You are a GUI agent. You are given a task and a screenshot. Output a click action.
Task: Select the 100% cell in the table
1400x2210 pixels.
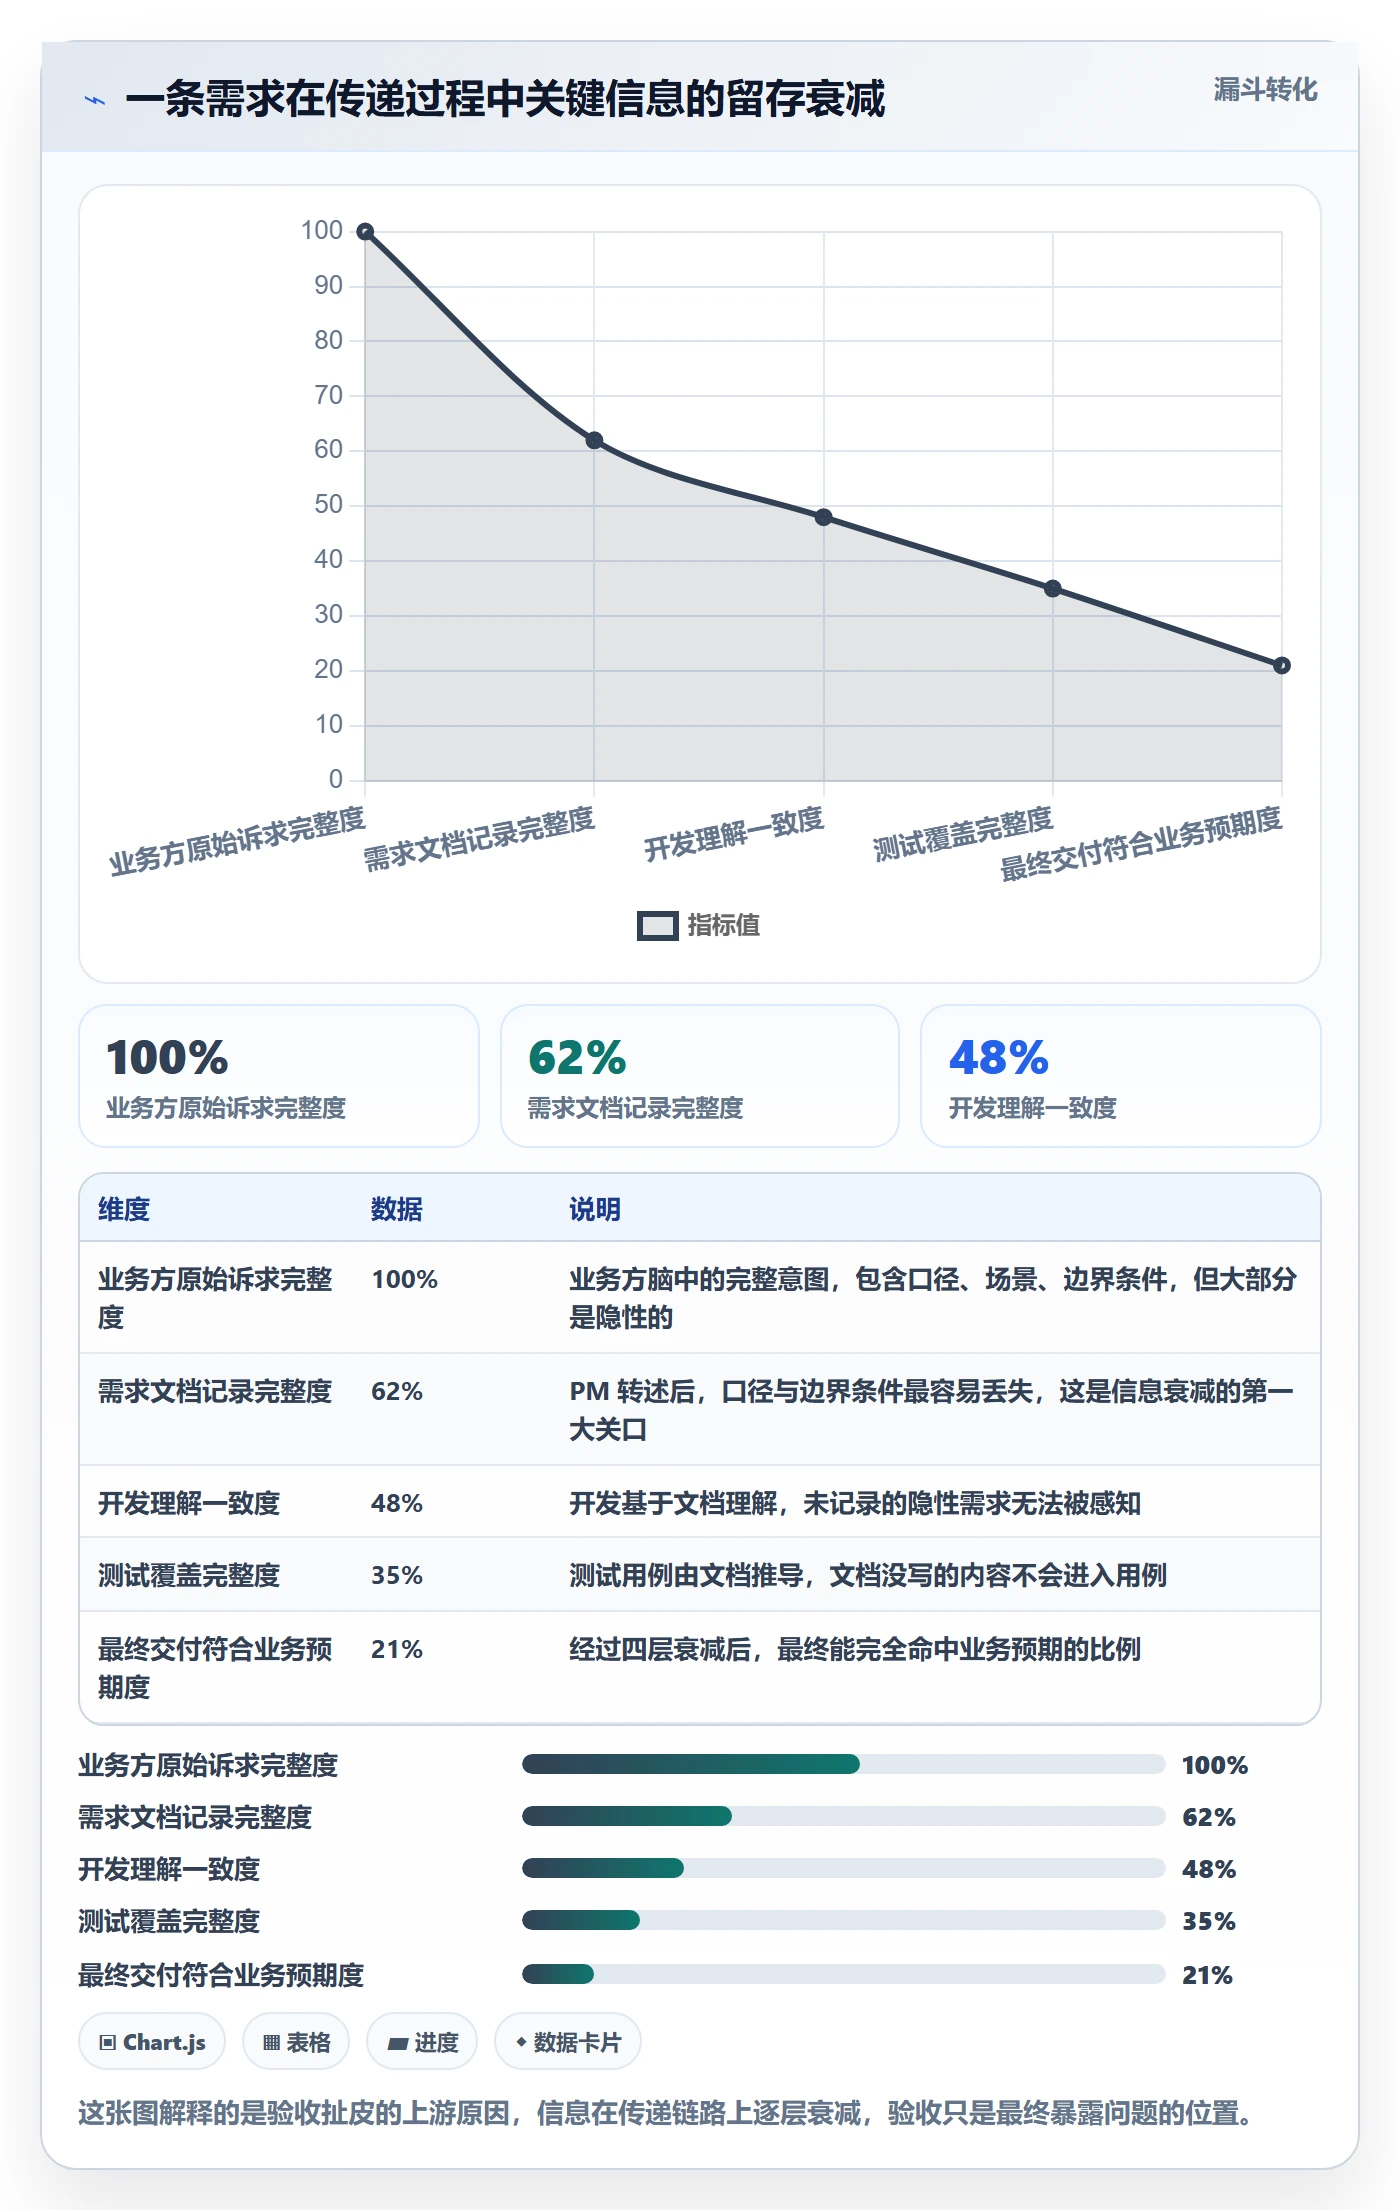point(405,1279)
